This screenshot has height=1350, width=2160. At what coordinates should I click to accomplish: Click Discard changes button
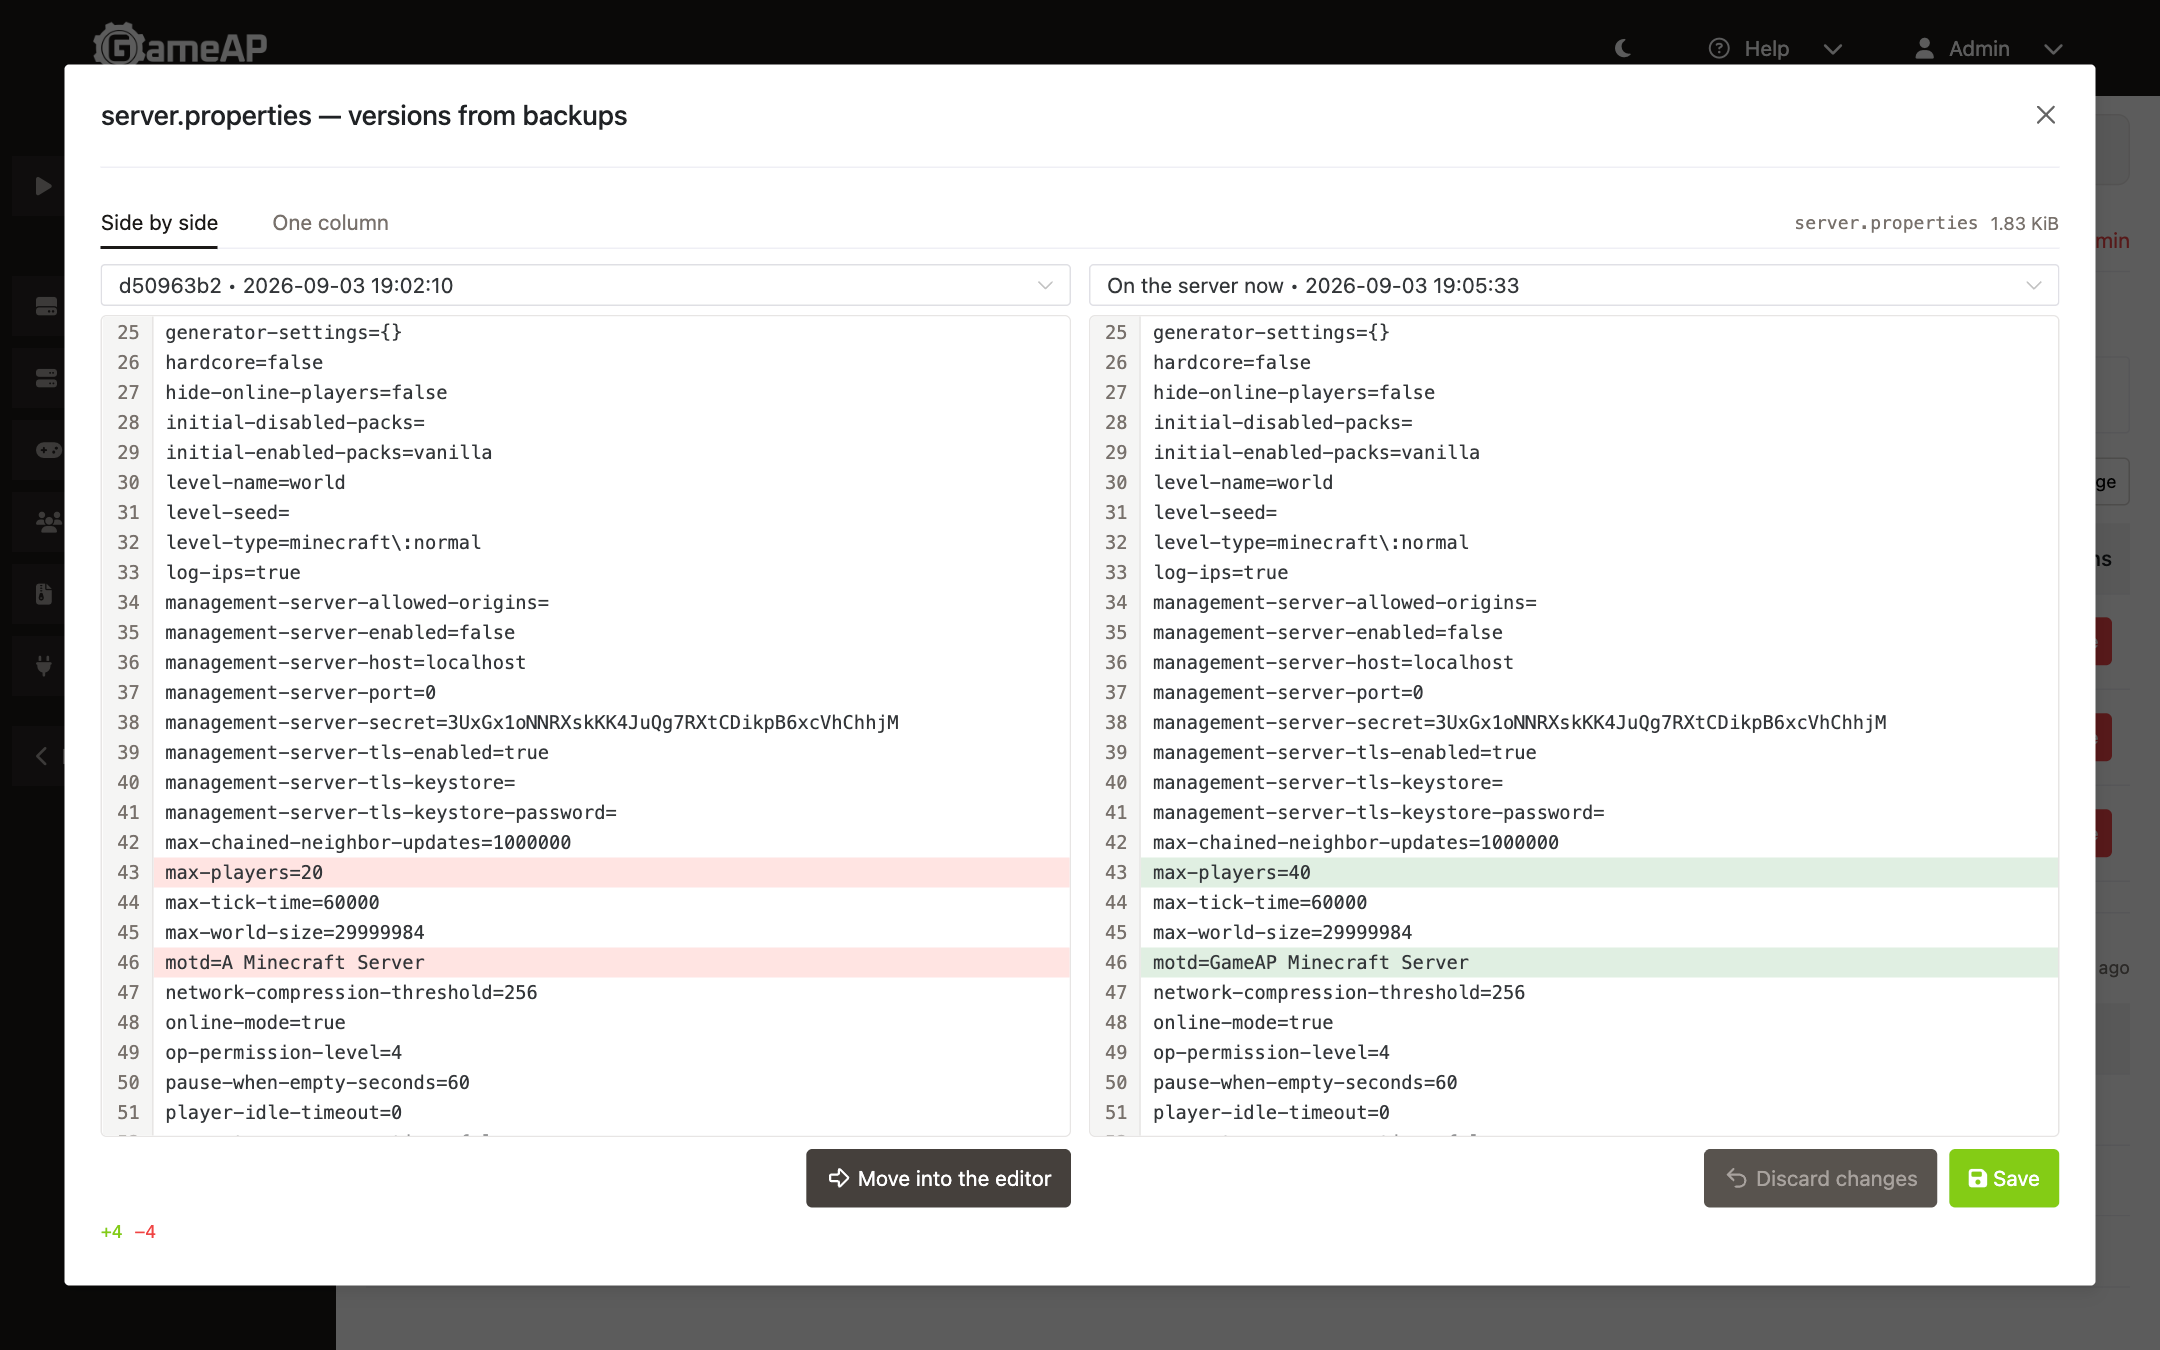[x=1820, y=1178]
